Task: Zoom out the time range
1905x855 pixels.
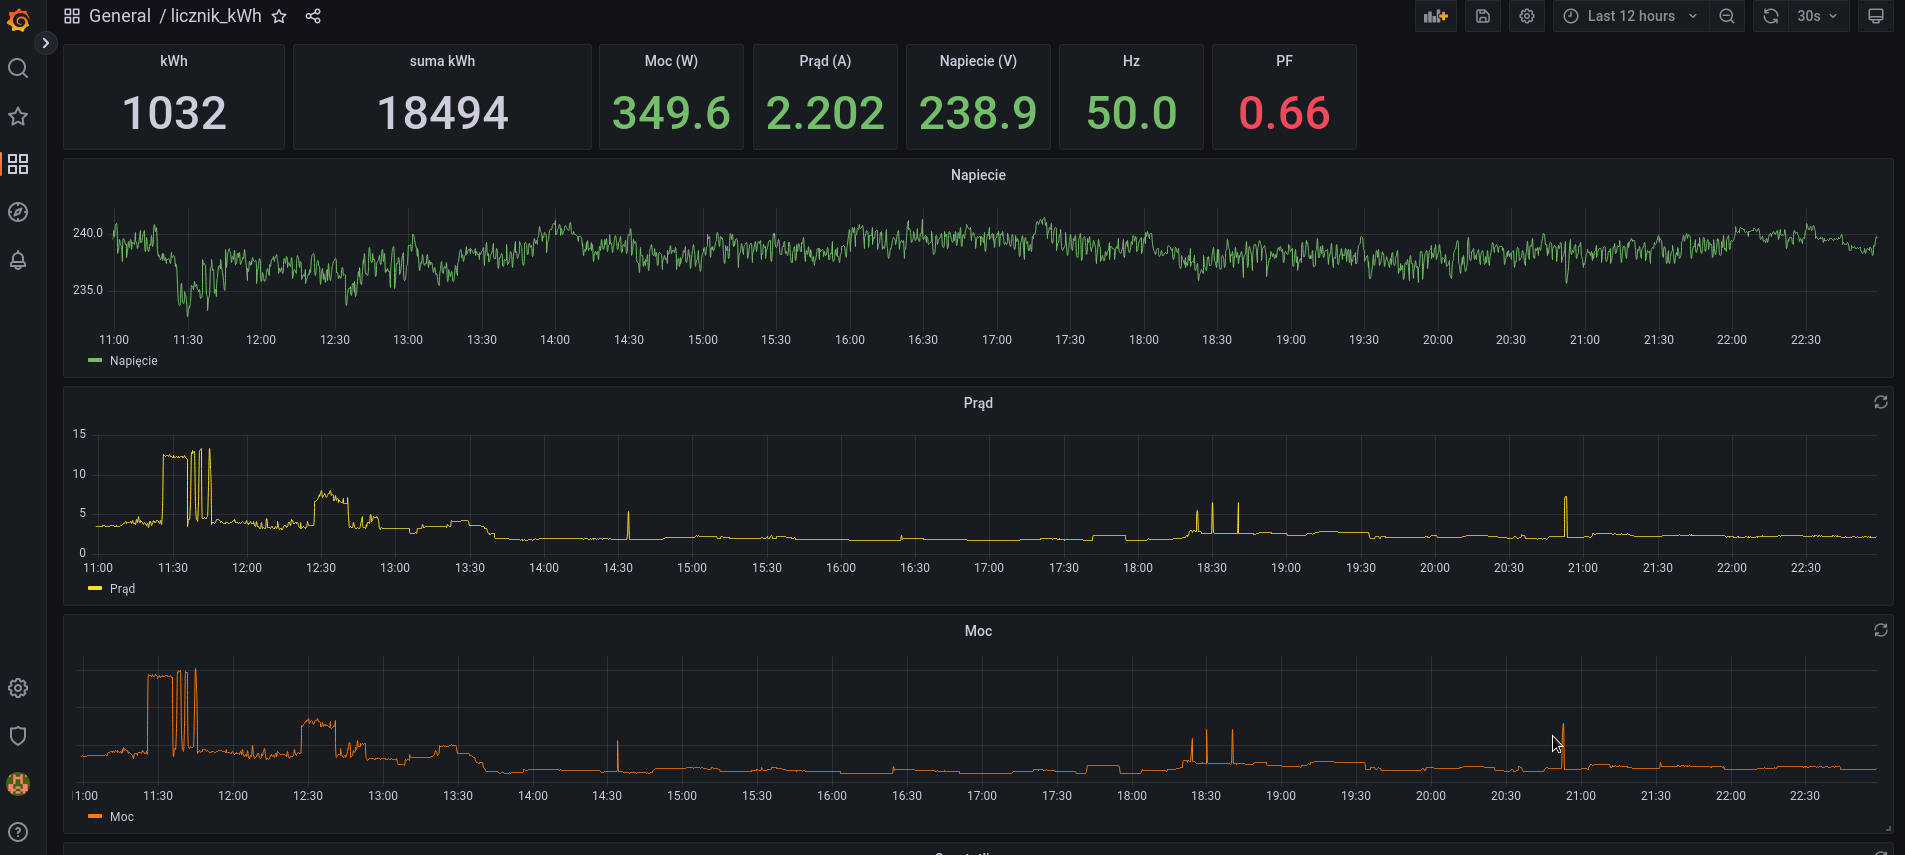Action: (x=1727, y=16)
